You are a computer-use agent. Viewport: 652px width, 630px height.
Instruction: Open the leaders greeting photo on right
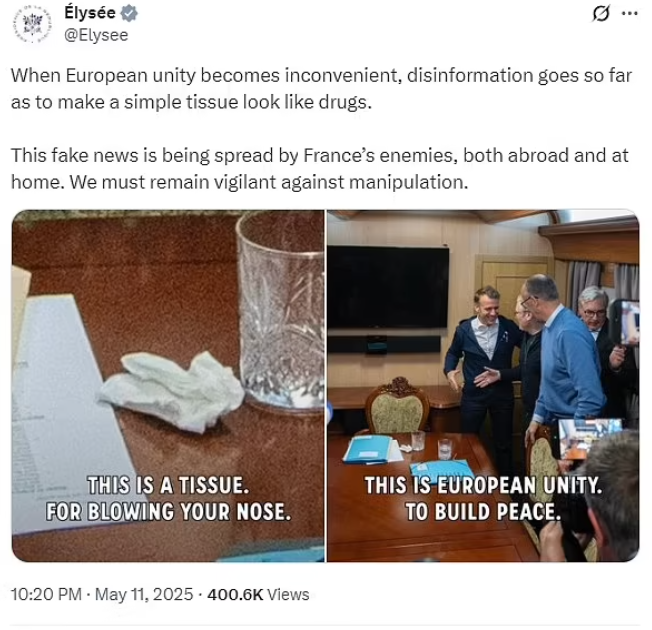[x=483, y=385]
